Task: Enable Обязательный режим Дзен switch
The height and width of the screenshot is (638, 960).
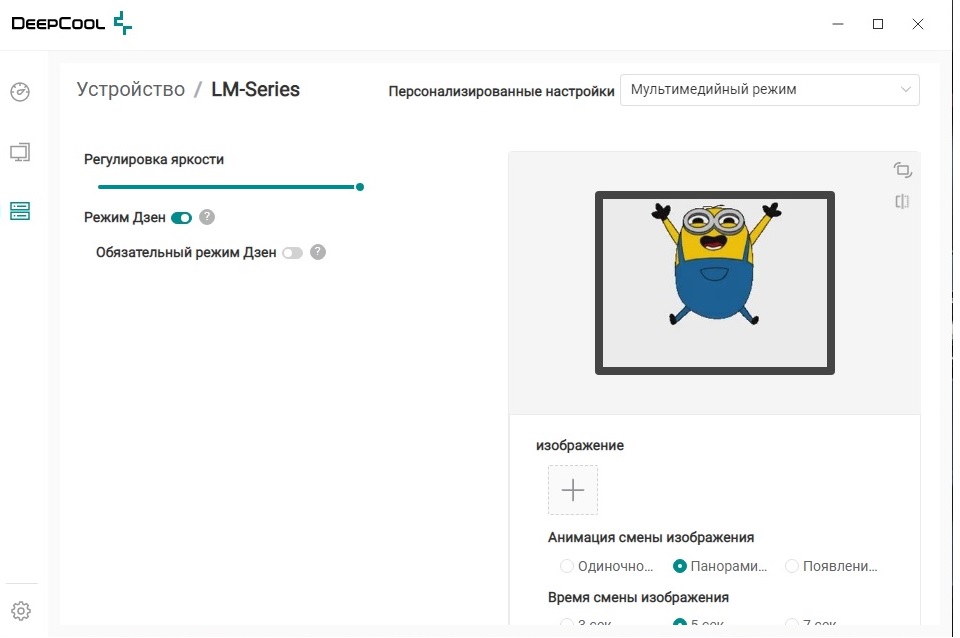Action: 293,253
